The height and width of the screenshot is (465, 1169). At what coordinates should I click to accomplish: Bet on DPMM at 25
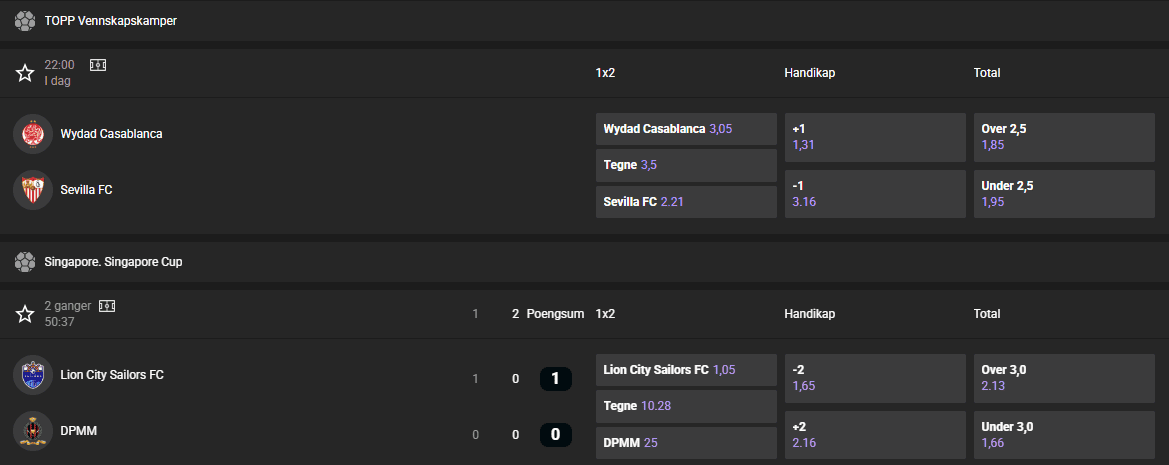(x=686, y=443)
